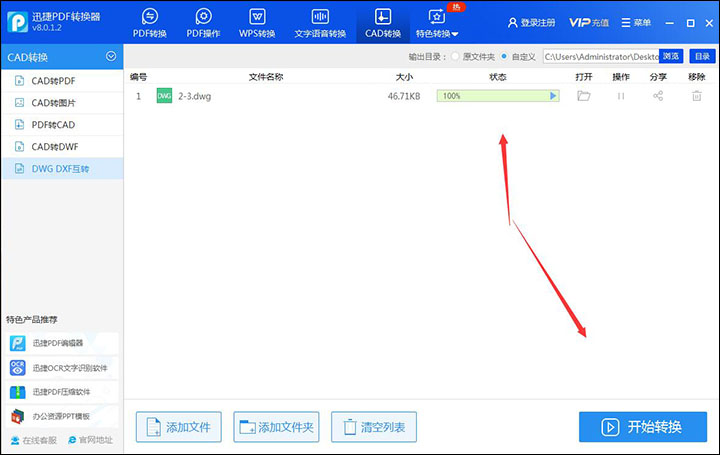Open 迅捷OCR文字识别软件 recommendation
Viewport: 720px width, 455px height.
pyautogui.click(x=63, y=368)
